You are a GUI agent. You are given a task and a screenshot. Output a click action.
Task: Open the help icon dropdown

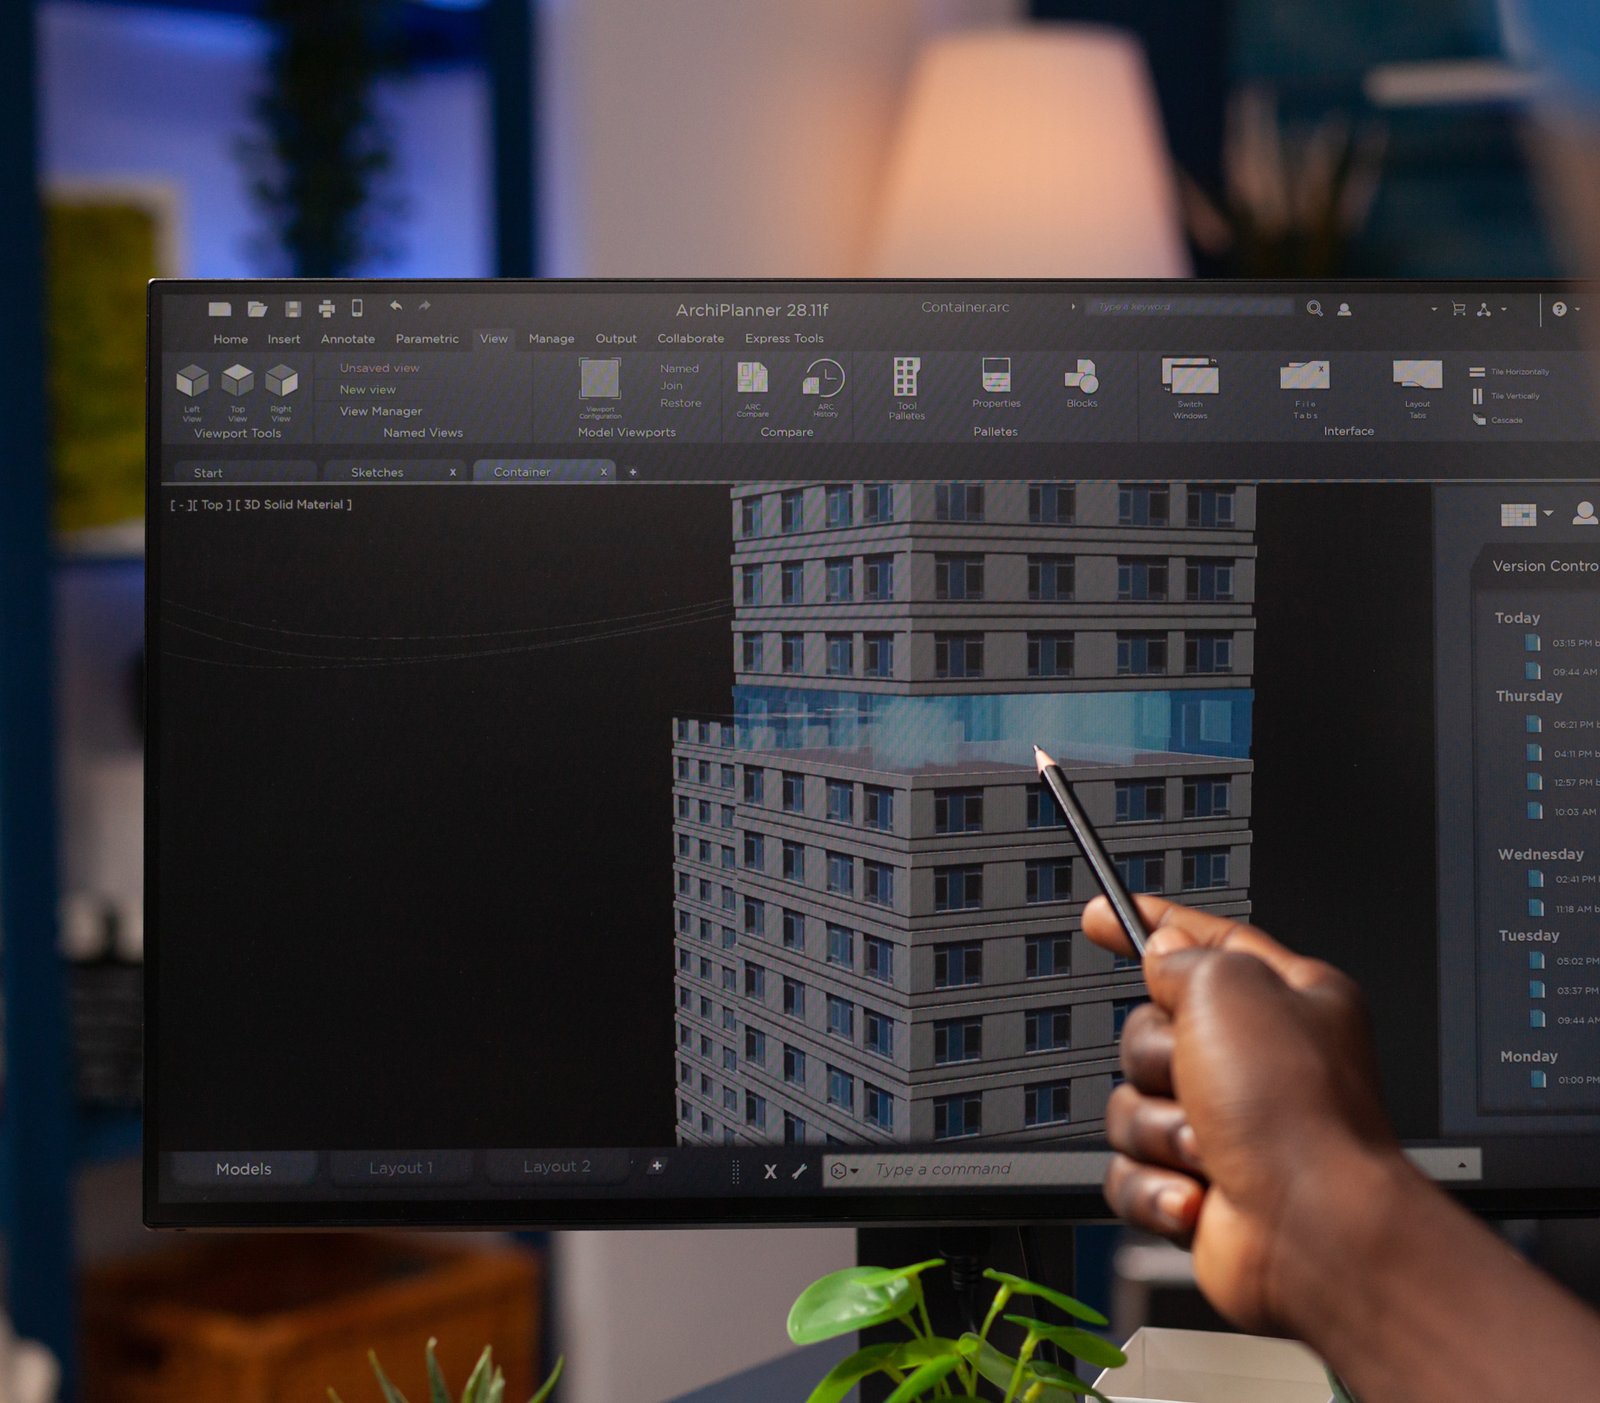click(1560, 309)
